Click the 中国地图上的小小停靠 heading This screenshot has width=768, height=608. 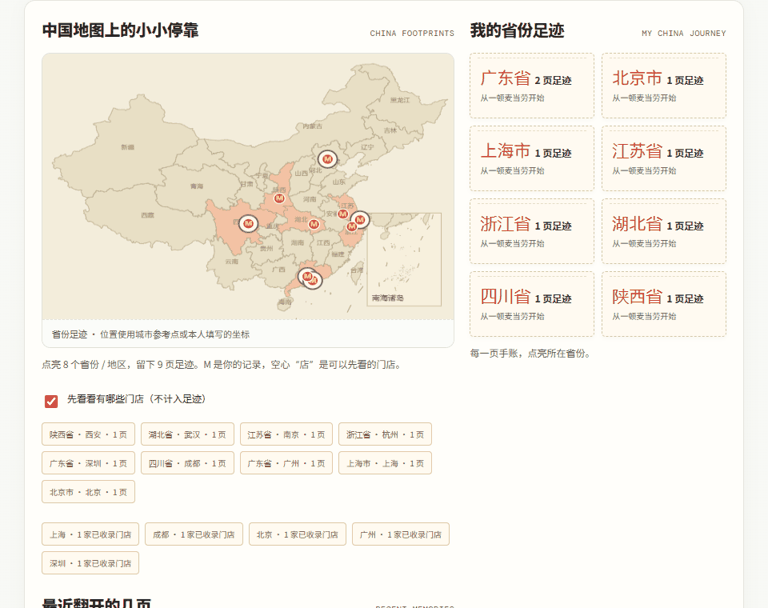tap(120, 30)
